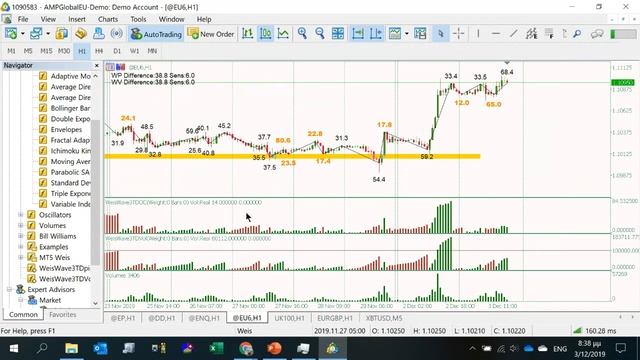Screen dimensions: 640x360
Task: Click connection status 160.28 ms indicator
Action: [595, 331]
